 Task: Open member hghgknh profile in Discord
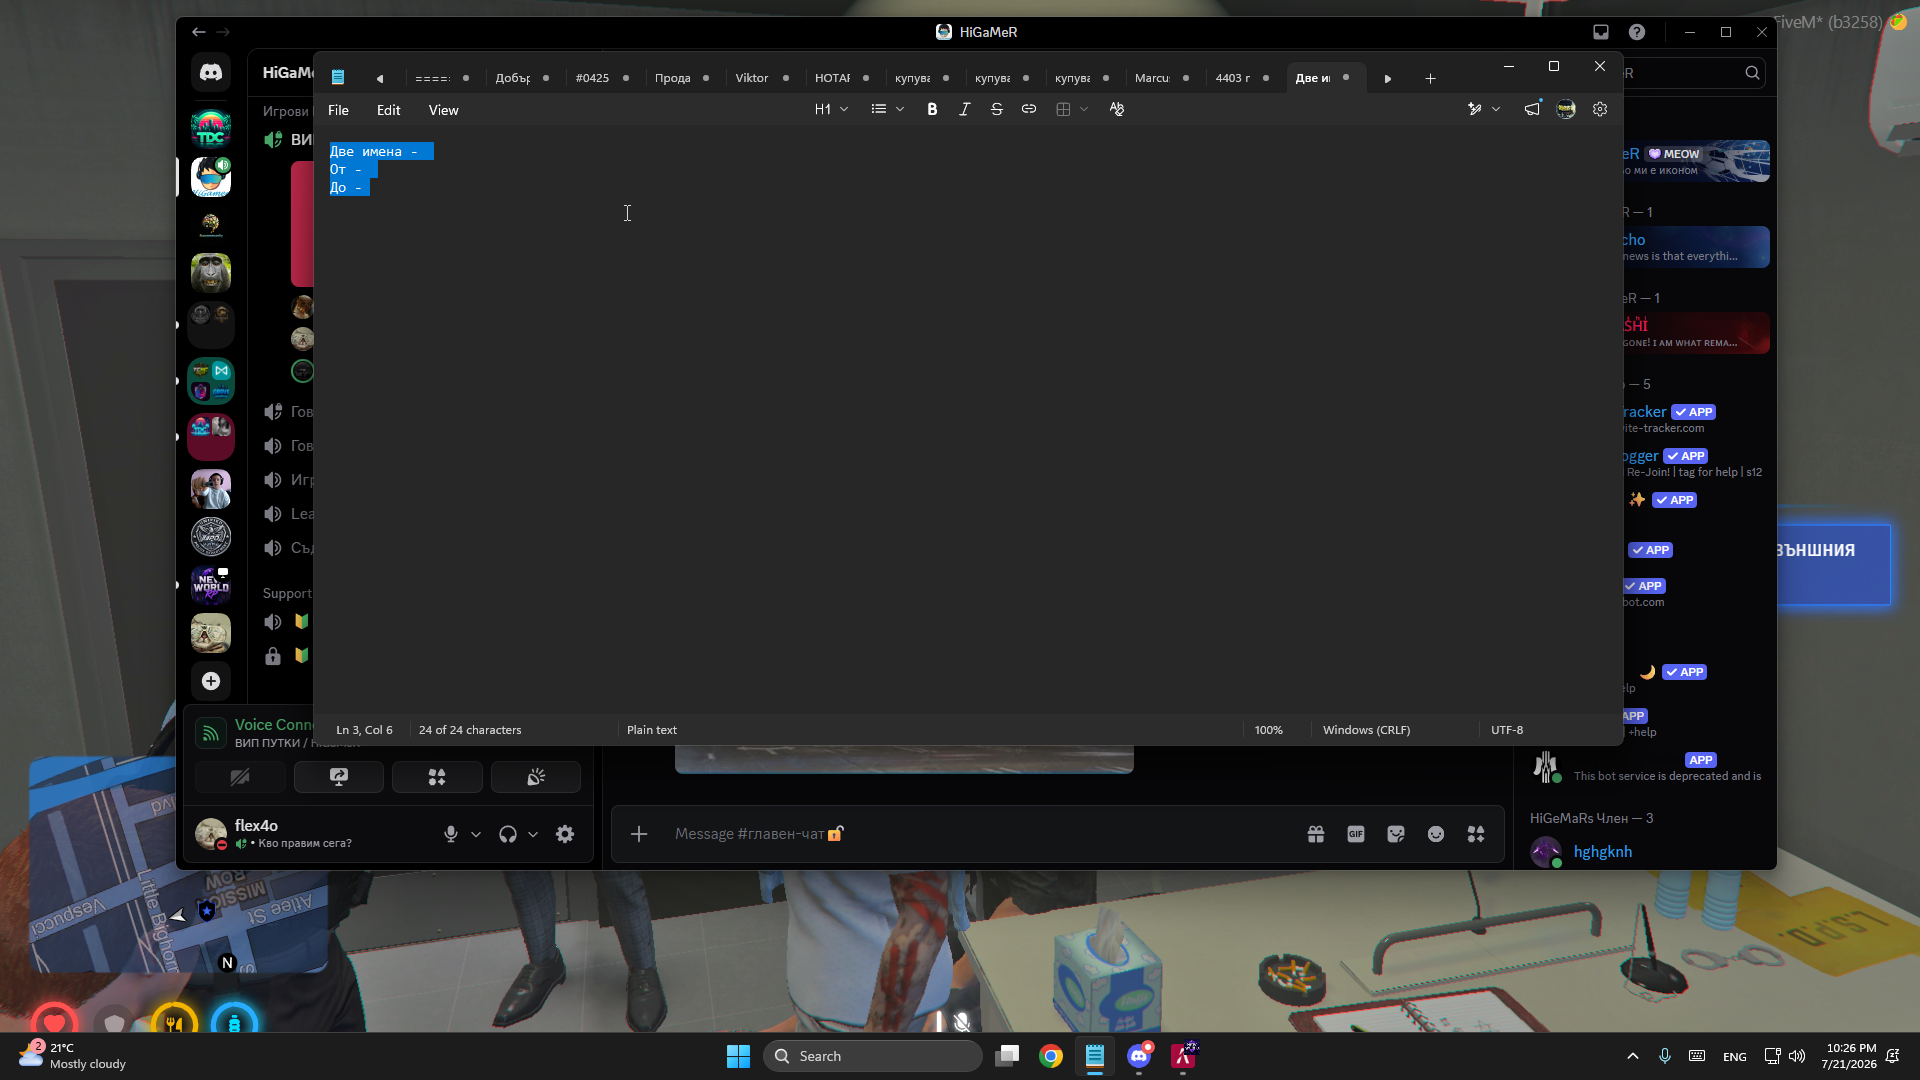click(1602, 852)
